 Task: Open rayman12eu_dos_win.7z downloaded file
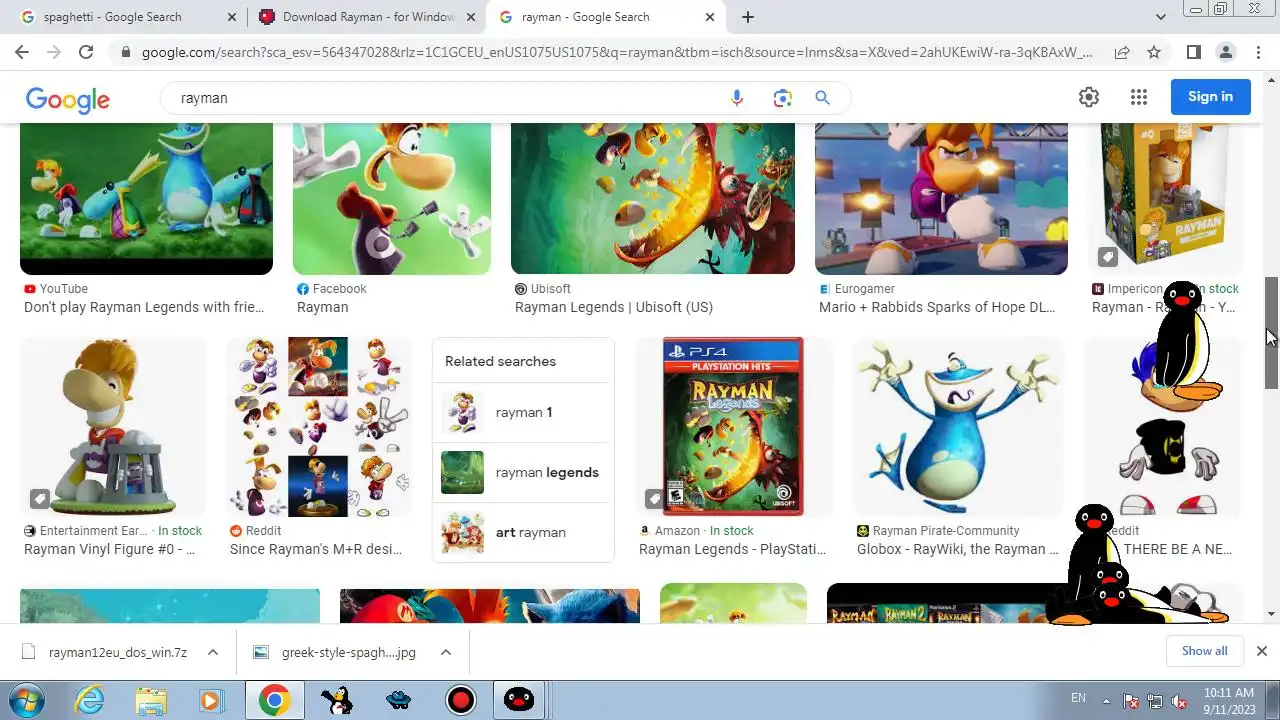[117, 652]
